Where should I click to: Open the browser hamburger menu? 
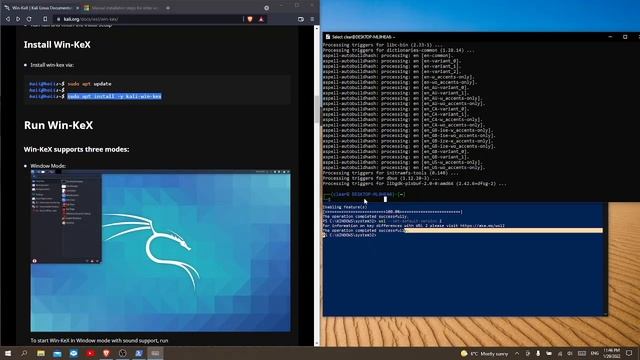coord(312,19)
